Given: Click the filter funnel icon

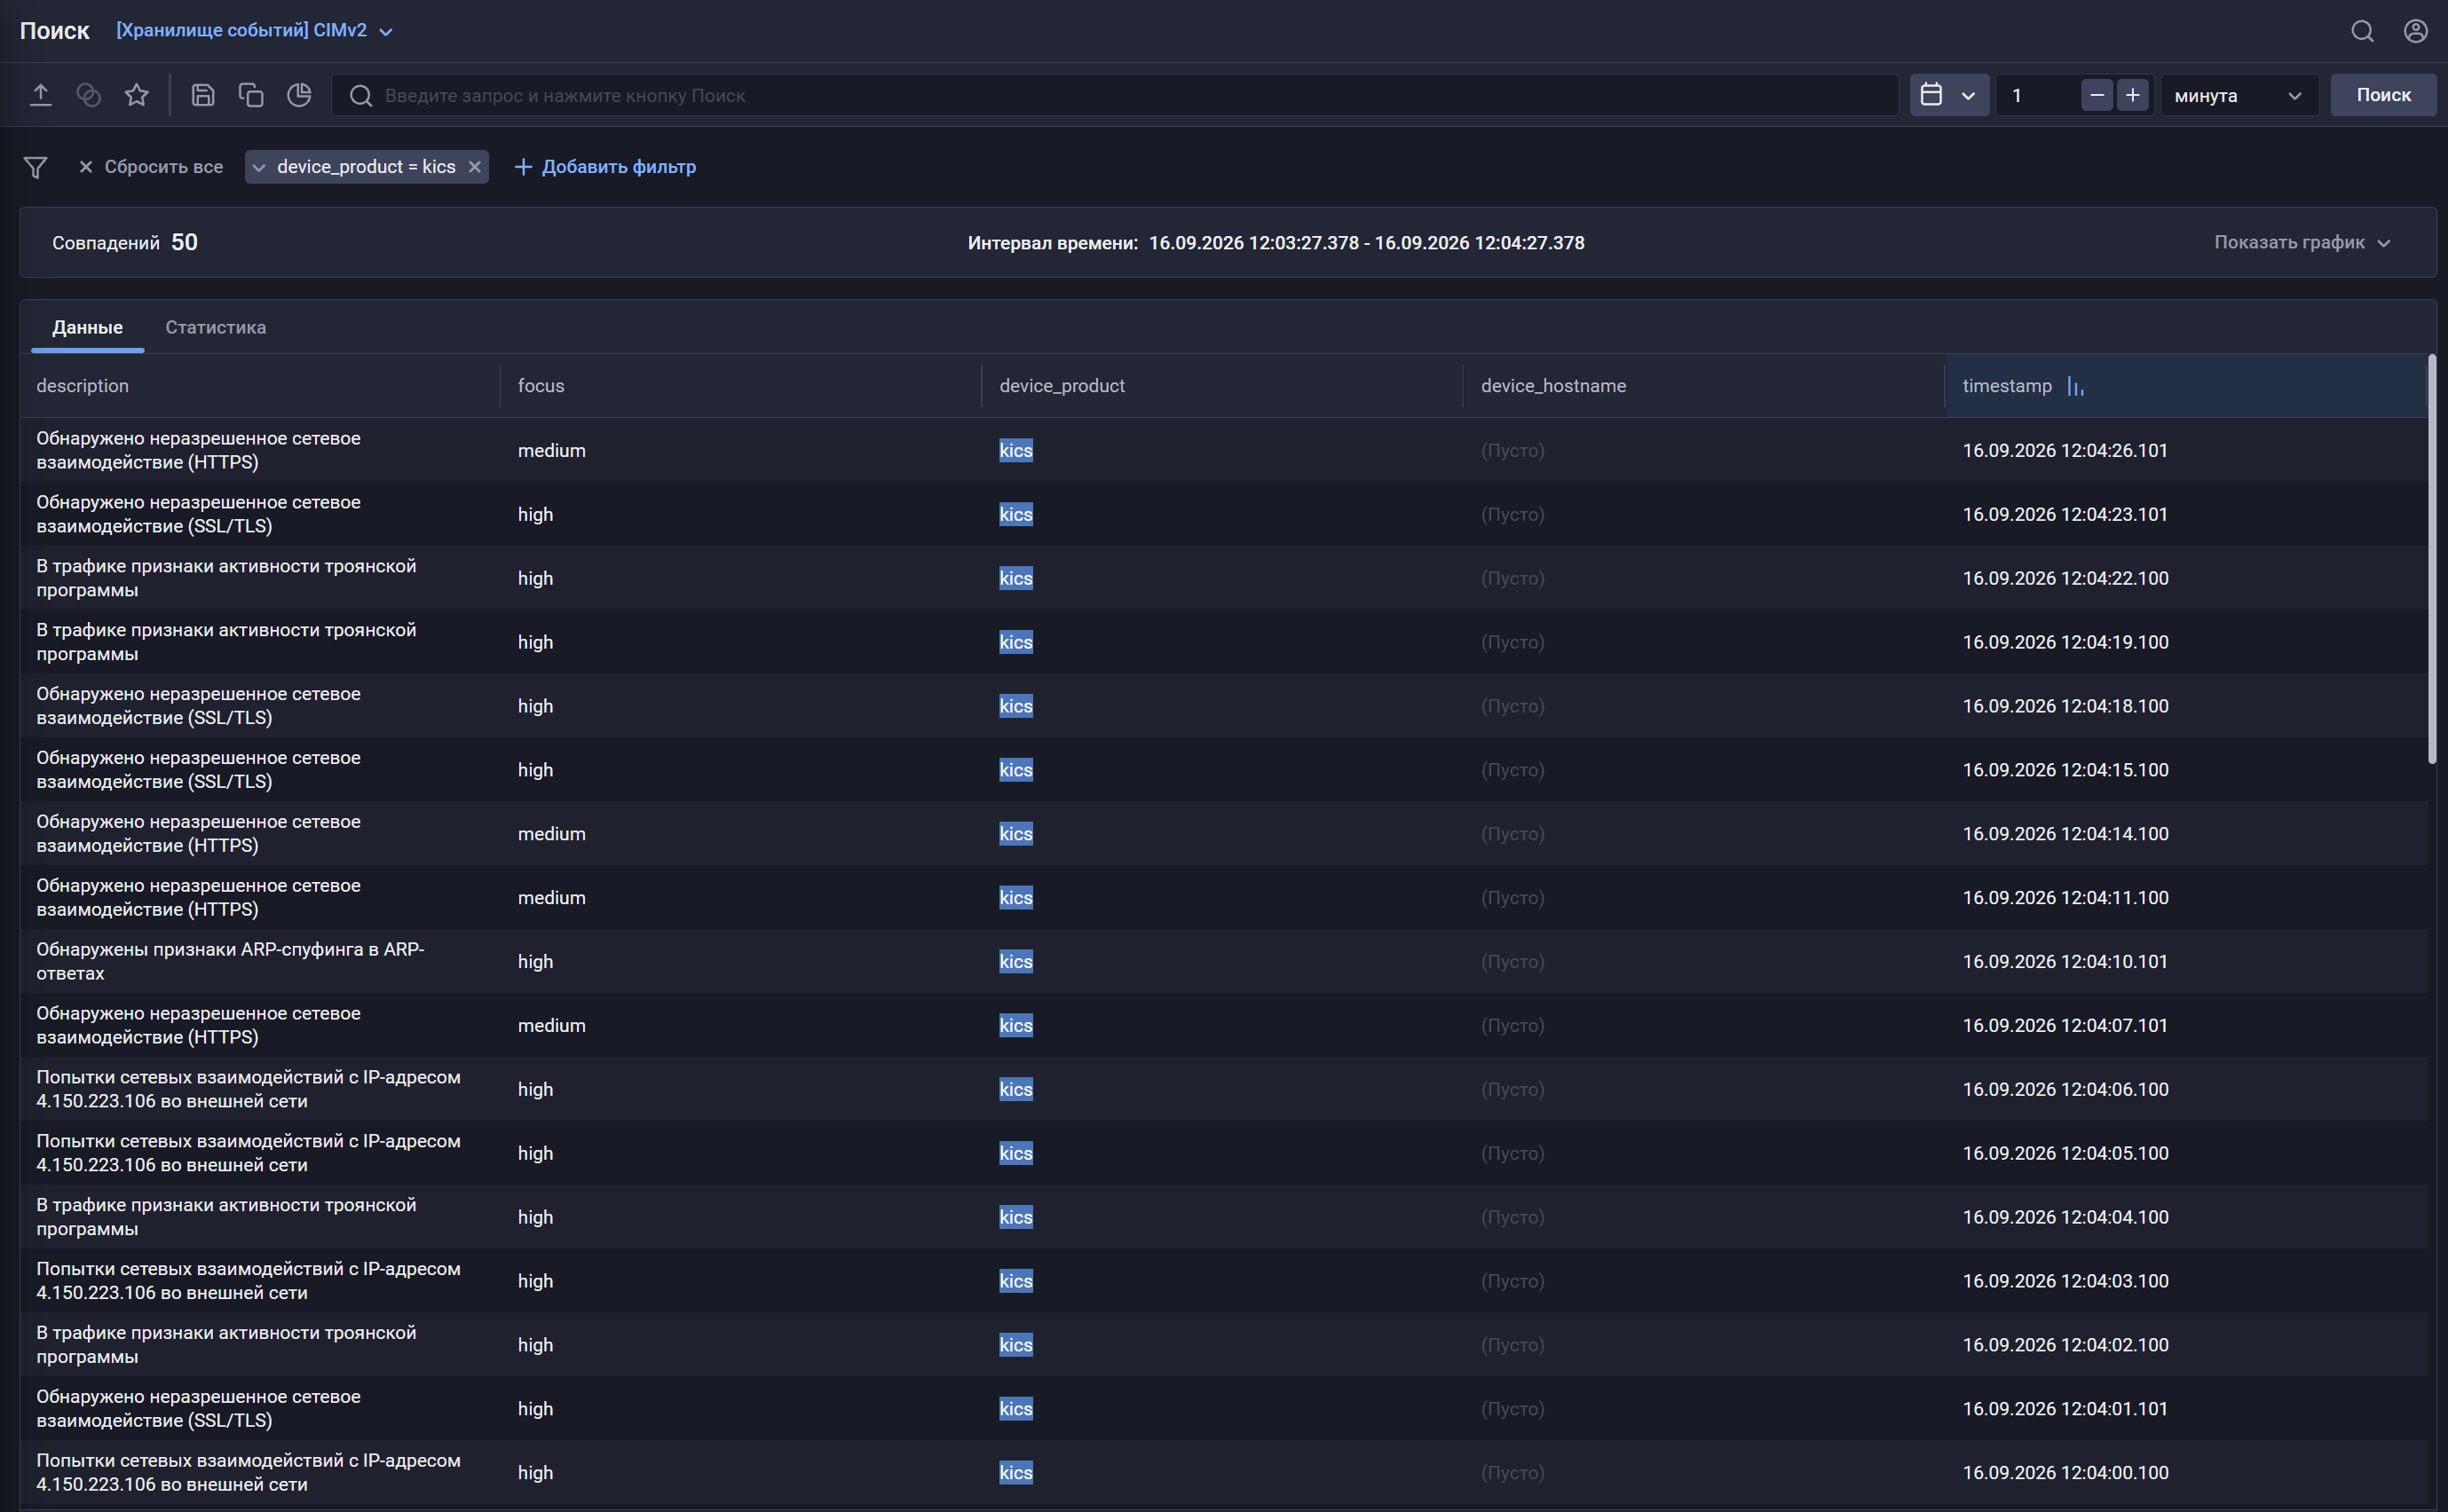Looking at the screenshot, I should pos(35,167).
